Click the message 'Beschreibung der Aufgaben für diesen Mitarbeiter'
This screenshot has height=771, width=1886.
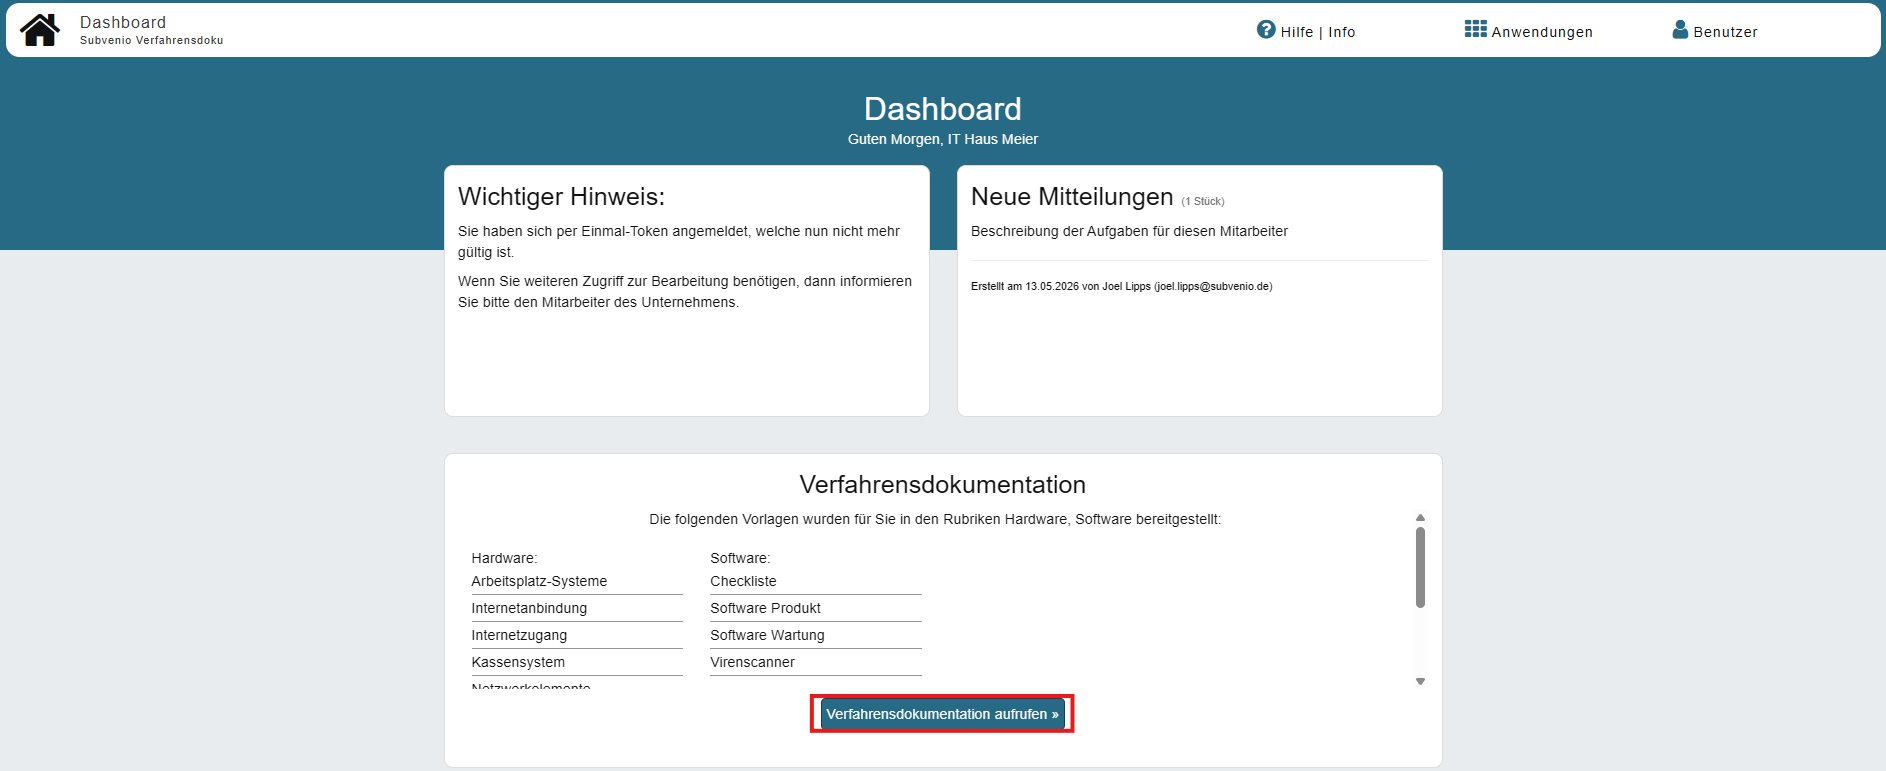click(1129, 231)
